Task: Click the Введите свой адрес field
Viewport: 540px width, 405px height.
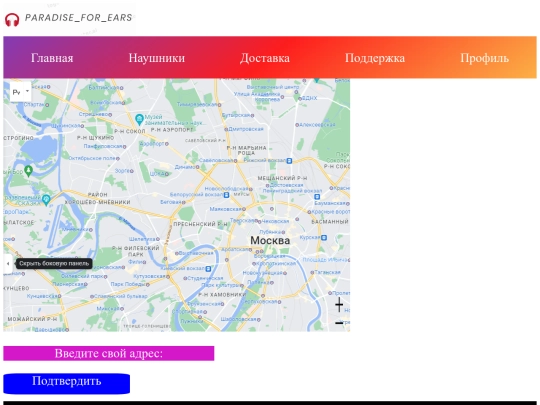Action: [109, 353]
